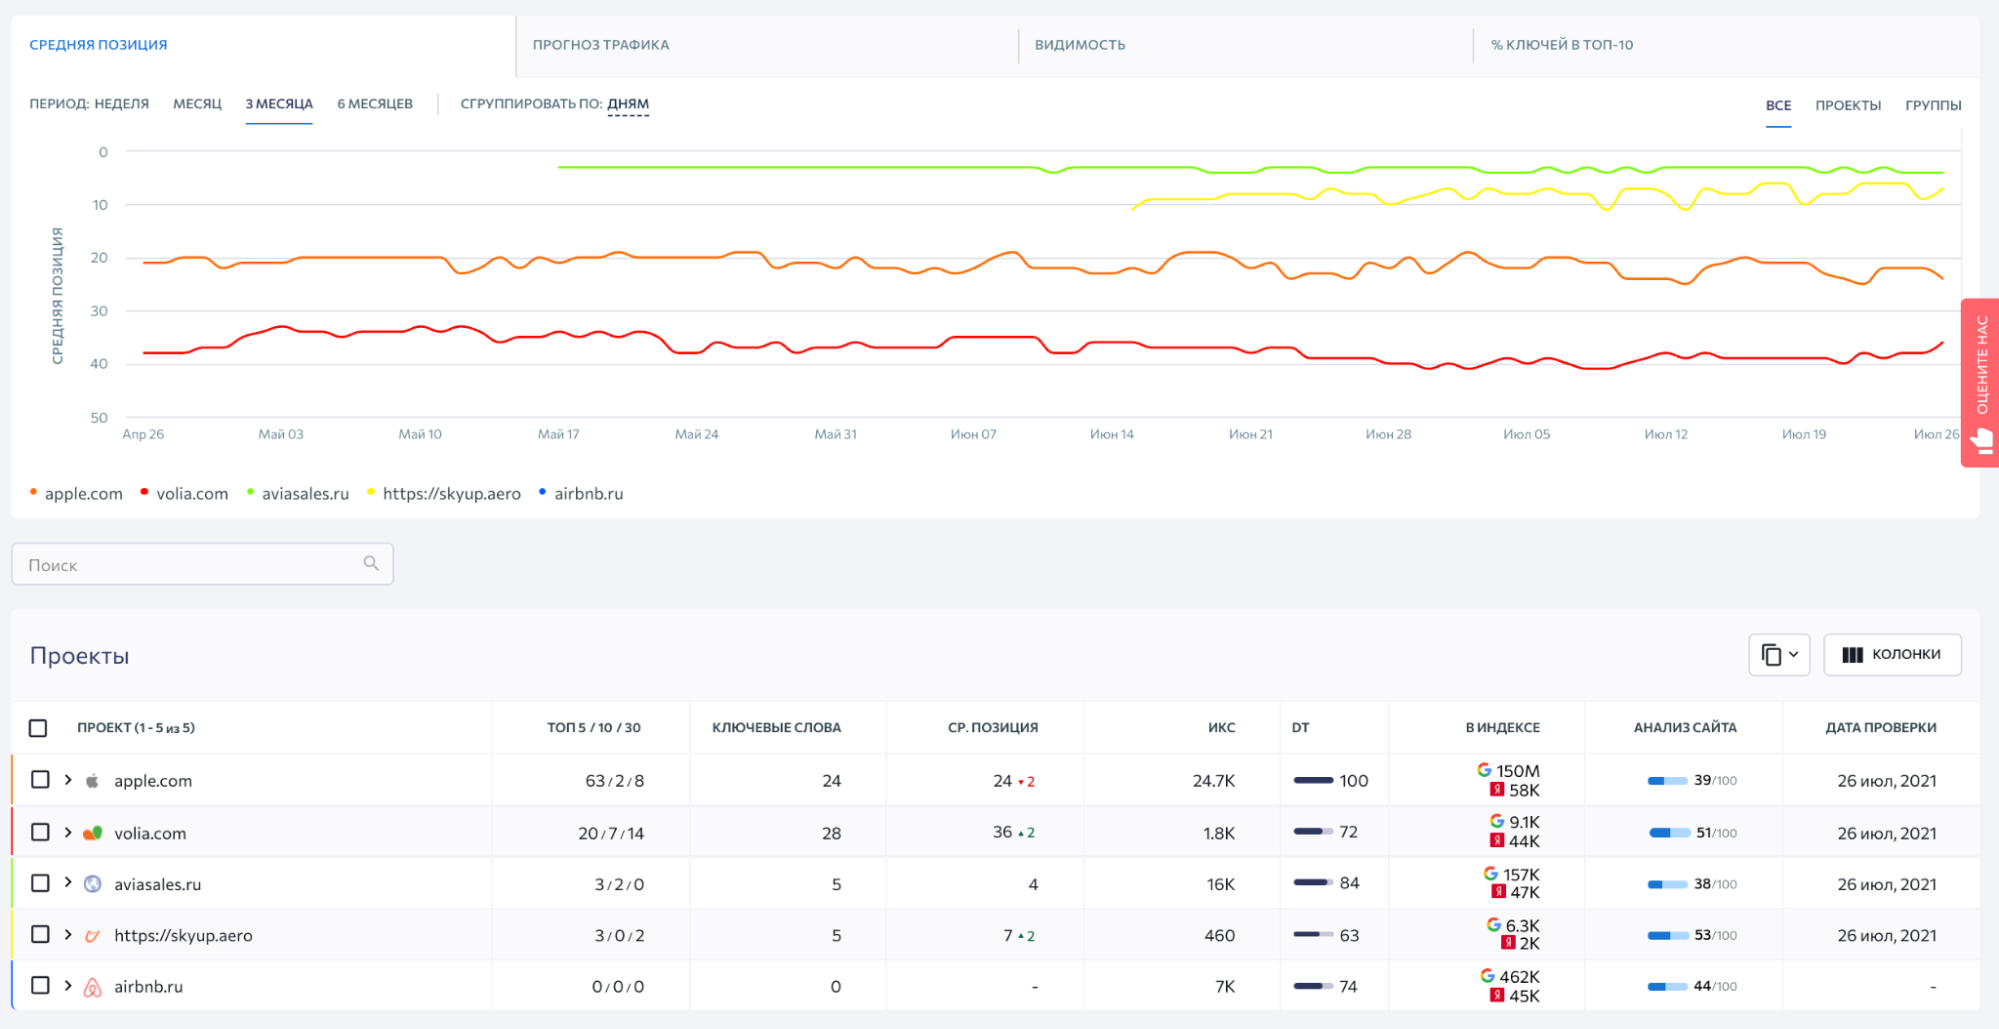
Task: Click volia.com DT 72 bar
Action: tap(1313, 832)
